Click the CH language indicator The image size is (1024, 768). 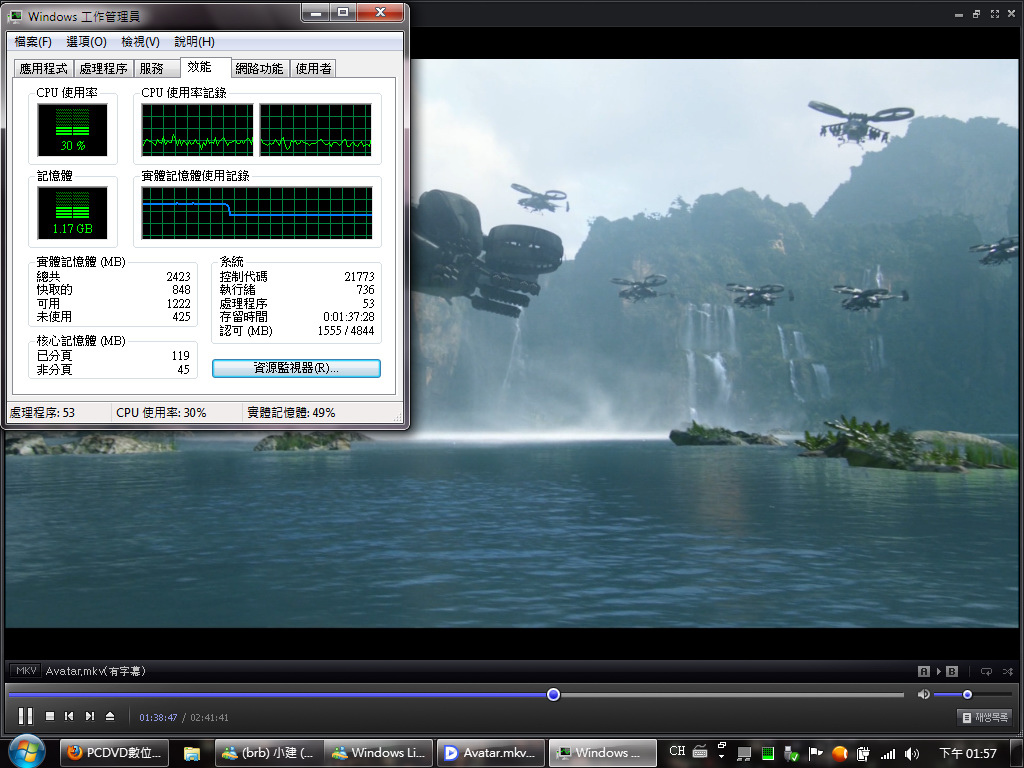[677, 751]
